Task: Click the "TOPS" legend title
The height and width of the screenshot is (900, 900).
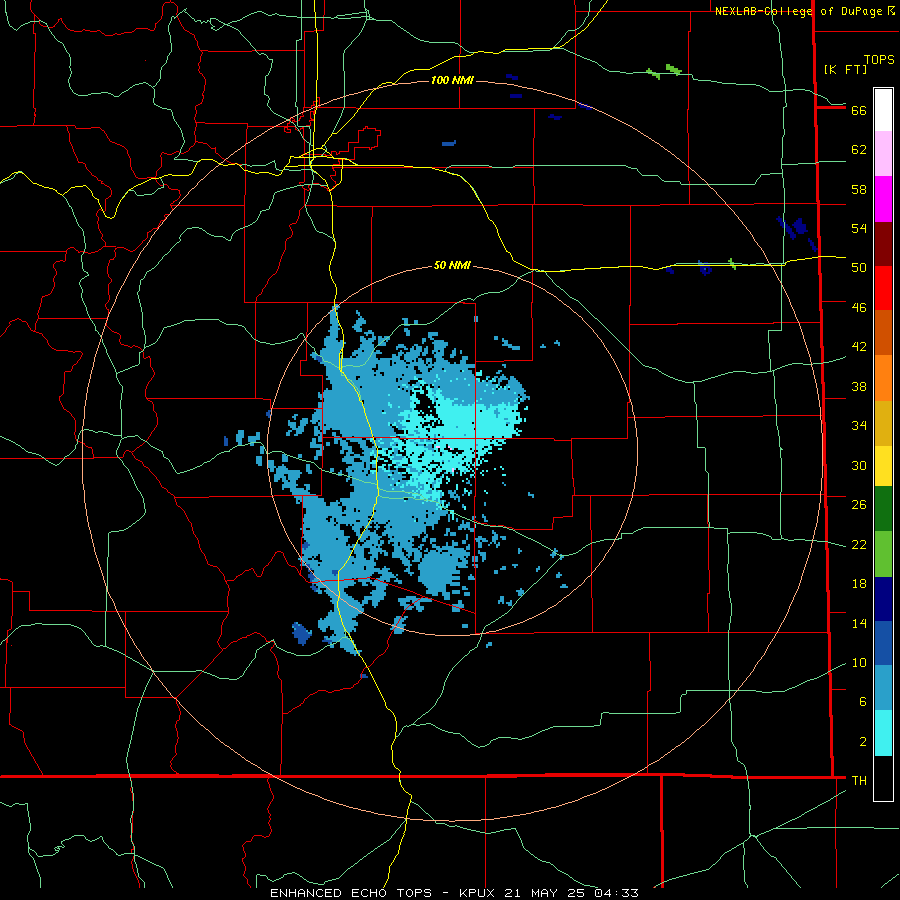Action: [879, 59]
